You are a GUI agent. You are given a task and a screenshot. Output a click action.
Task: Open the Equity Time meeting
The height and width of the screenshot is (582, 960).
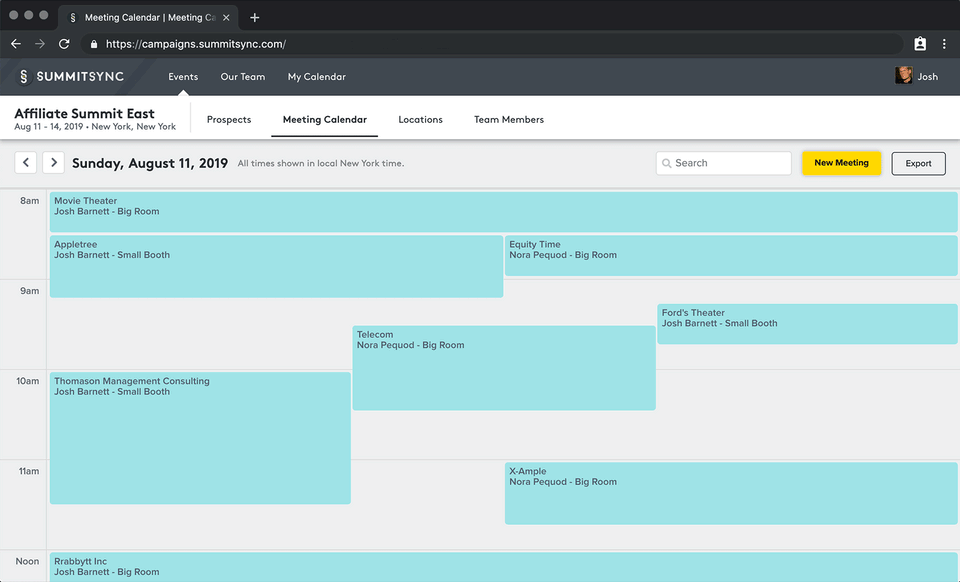(731, 256)
